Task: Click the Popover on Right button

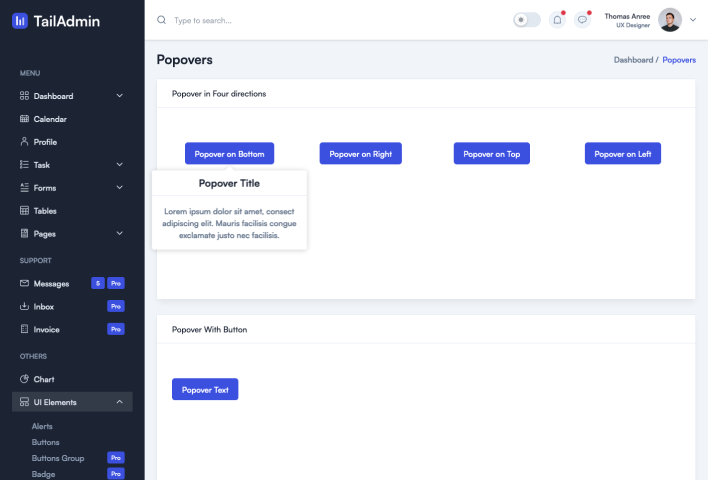Action: (x=360, y=154)
